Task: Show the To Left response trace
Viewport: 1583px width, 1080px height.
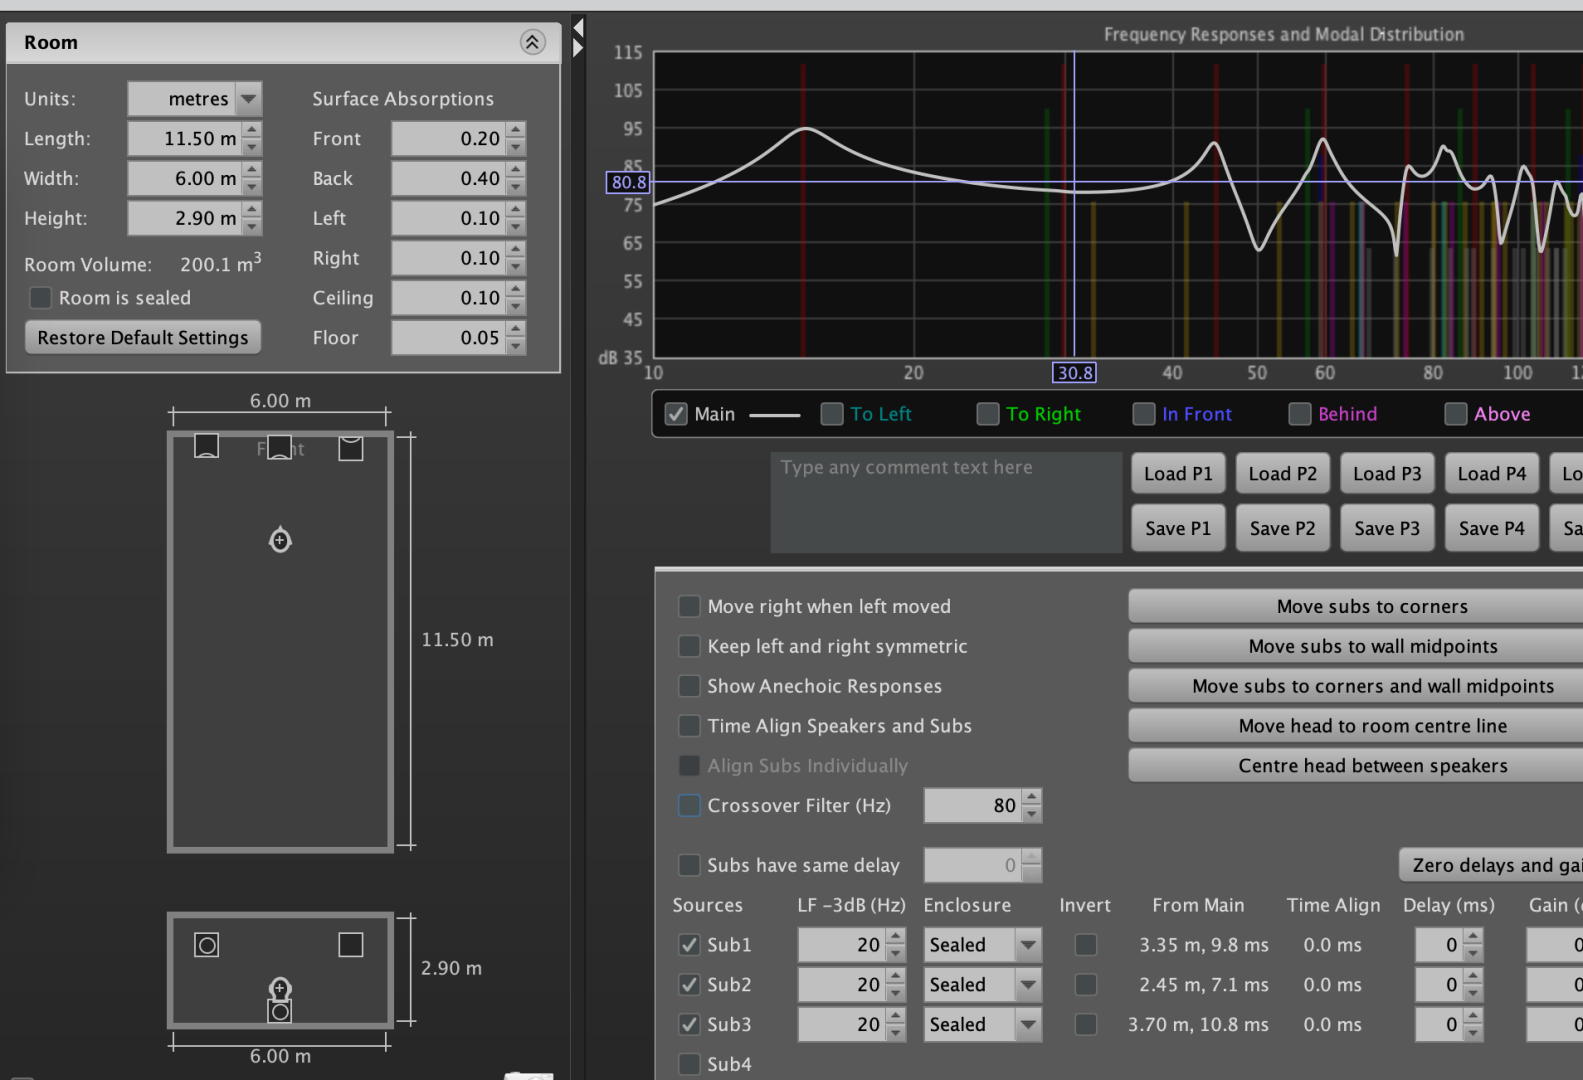Action: pos(832,414)
